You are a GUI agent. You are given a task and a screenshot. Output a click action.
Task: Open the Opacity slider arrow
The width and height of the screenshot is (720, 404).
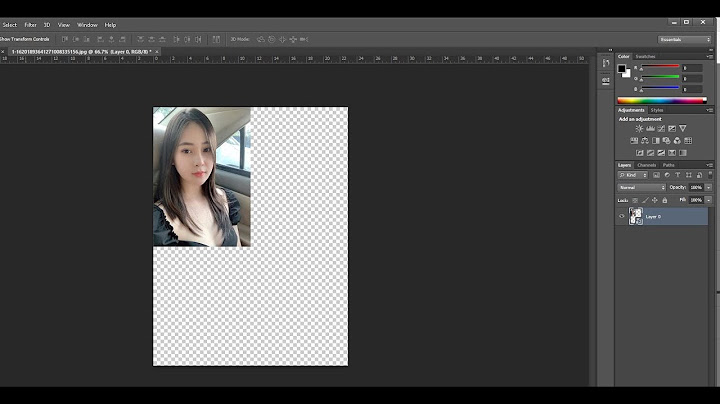(709, 187)
